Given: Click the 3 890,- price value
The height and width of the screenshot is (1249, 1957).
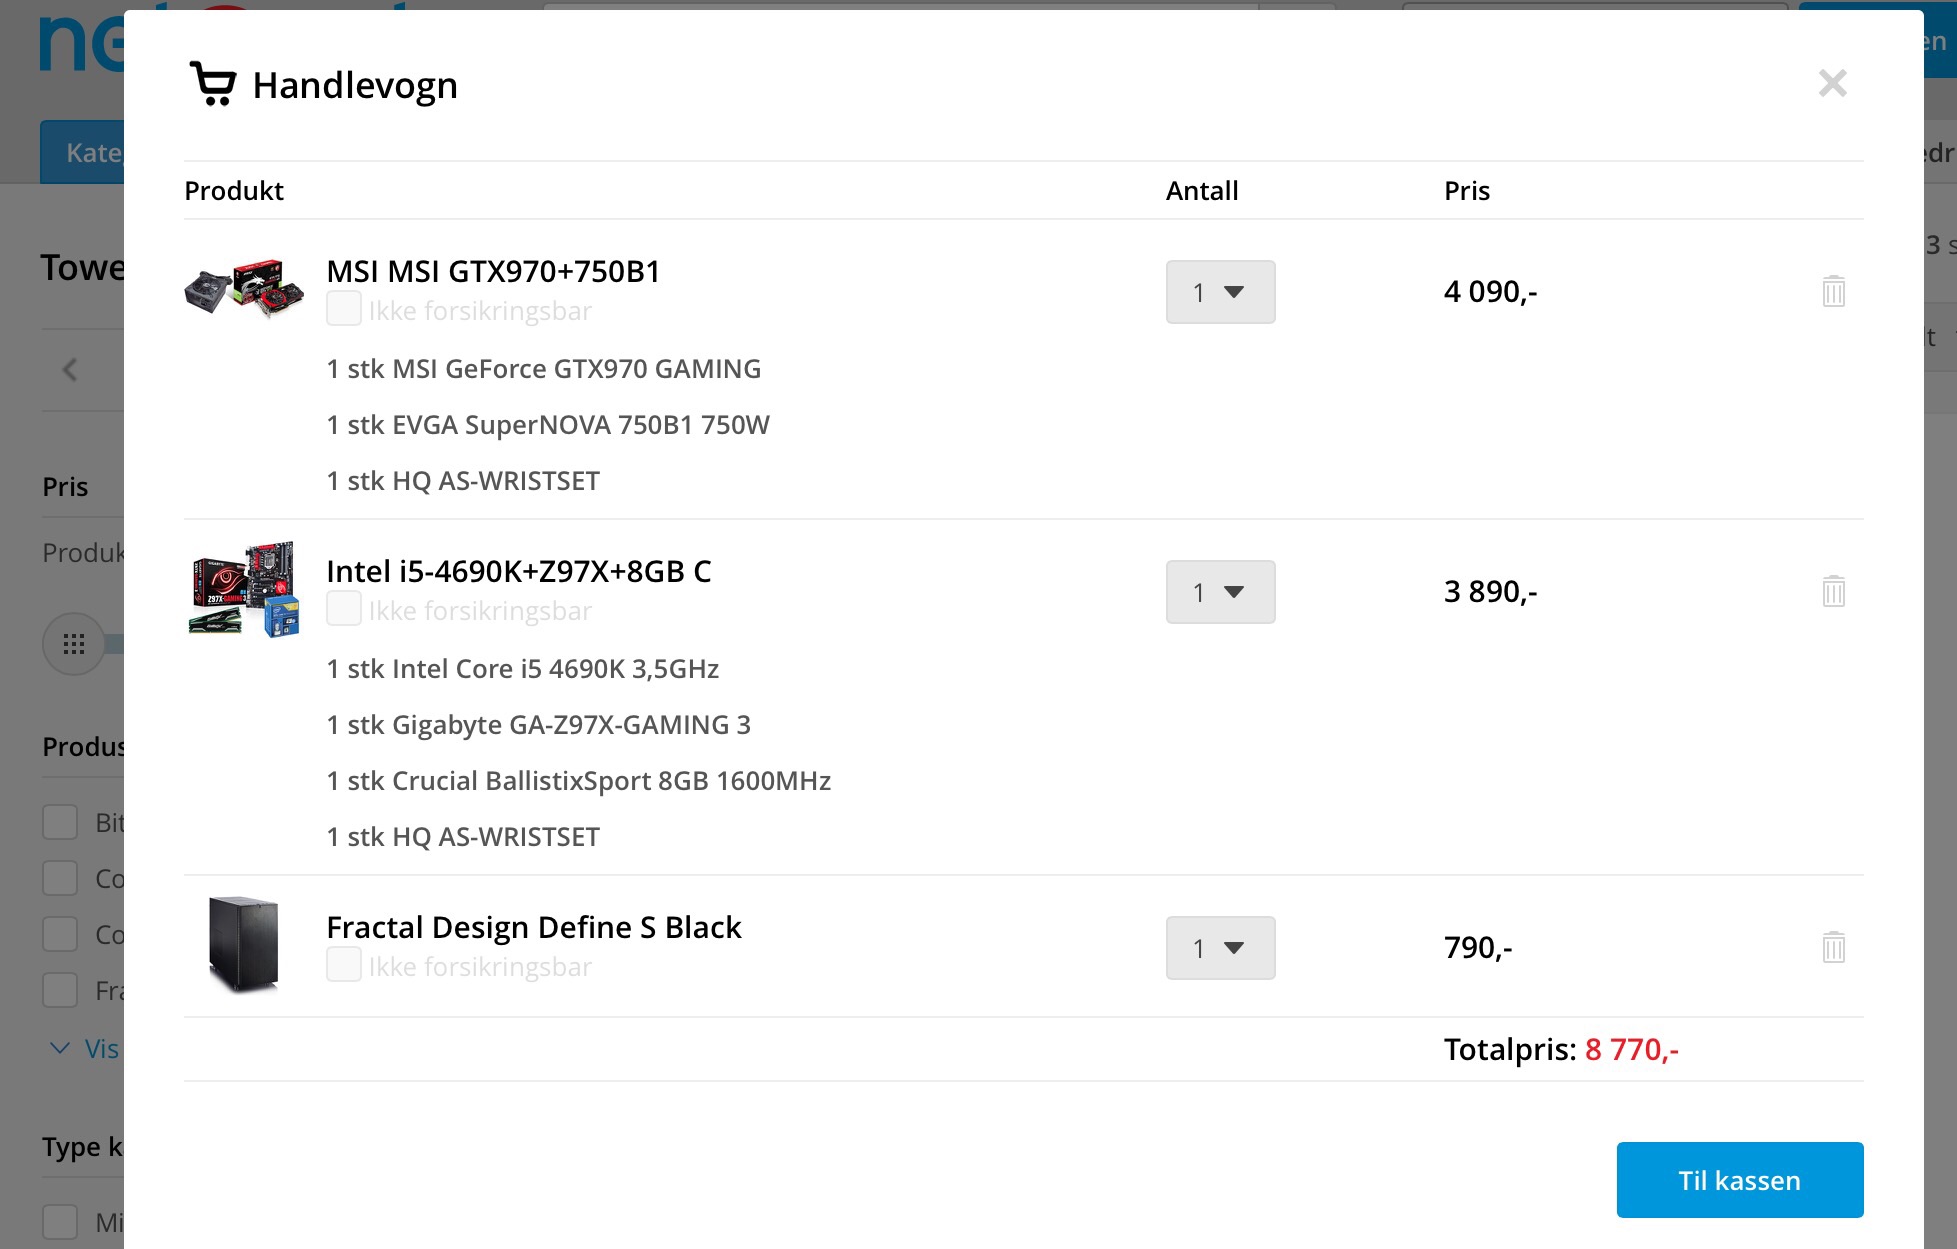Looking at the screenshot, I should (x=1490, y=591).
